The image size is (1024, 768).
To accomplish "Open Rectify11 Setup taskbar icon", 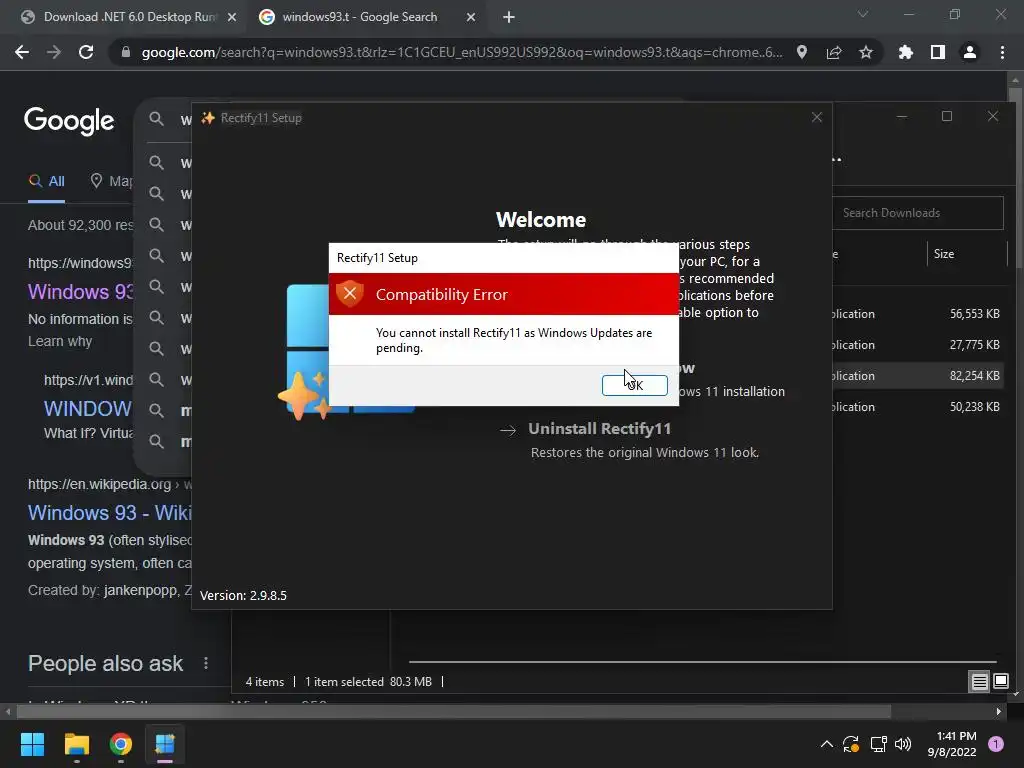I will coord(165,744).
